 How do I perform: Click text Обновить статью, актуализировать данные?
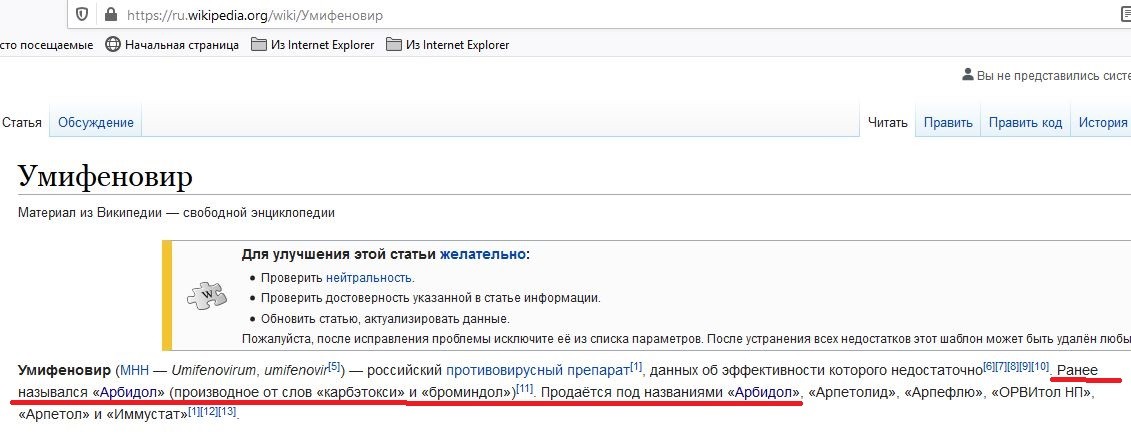click(x=385, y=318)
